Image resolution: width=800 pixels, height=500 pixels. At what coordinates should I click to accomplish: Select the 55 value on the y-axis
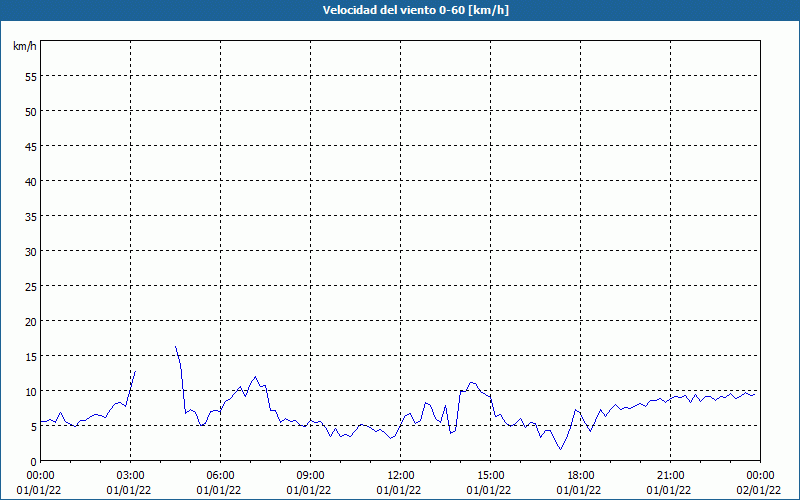click(31, 77)
